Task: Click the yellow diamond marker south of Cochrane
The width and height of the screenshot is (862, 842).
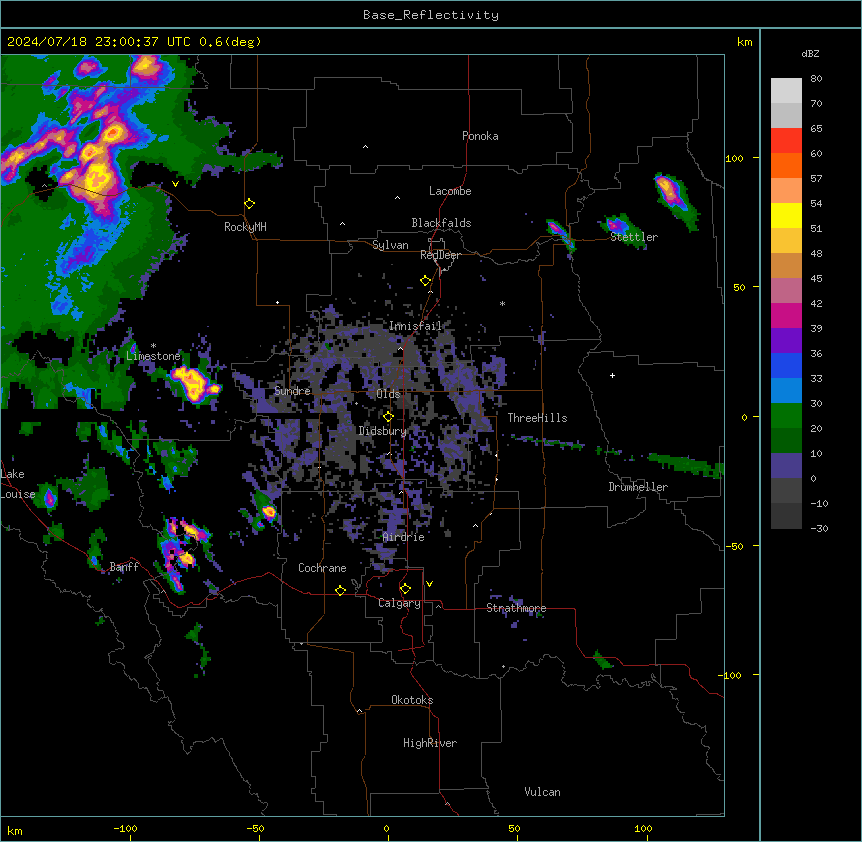Action: (x=340, y=590)
